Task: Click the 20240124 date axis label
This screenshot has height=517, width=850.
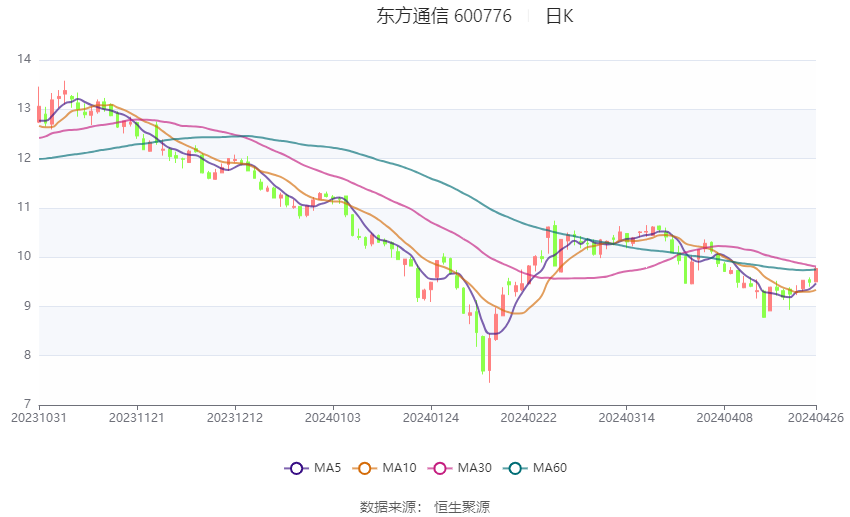Action: [x=430, y=417]
